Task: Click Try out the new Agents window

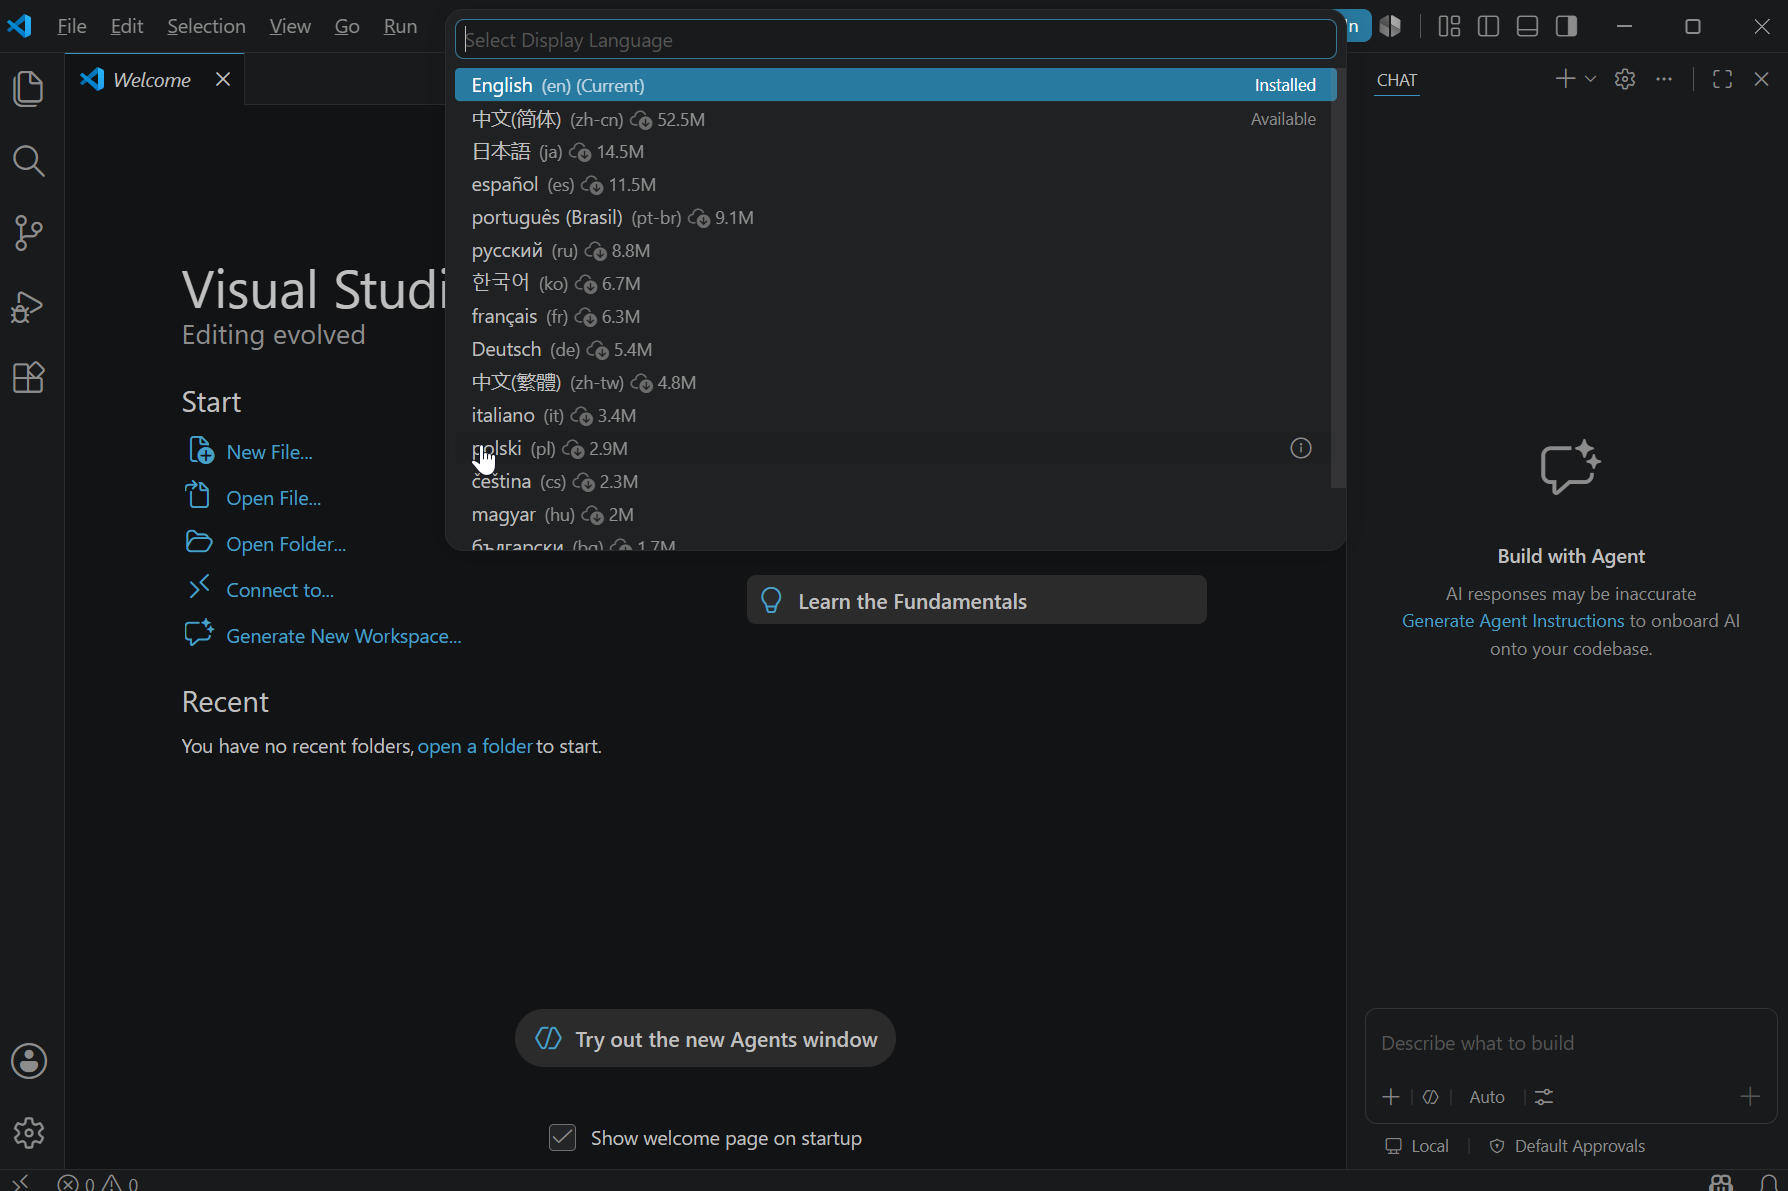Action: click(705, 1039)
